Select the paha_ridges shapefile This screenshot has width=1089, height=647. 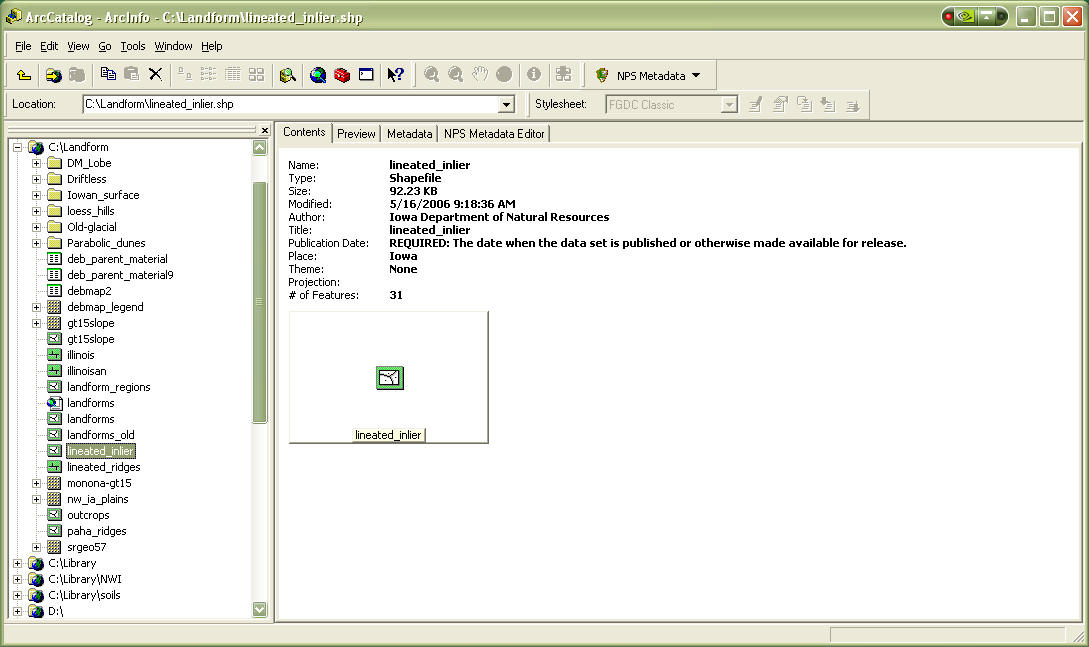click(96, 531)
